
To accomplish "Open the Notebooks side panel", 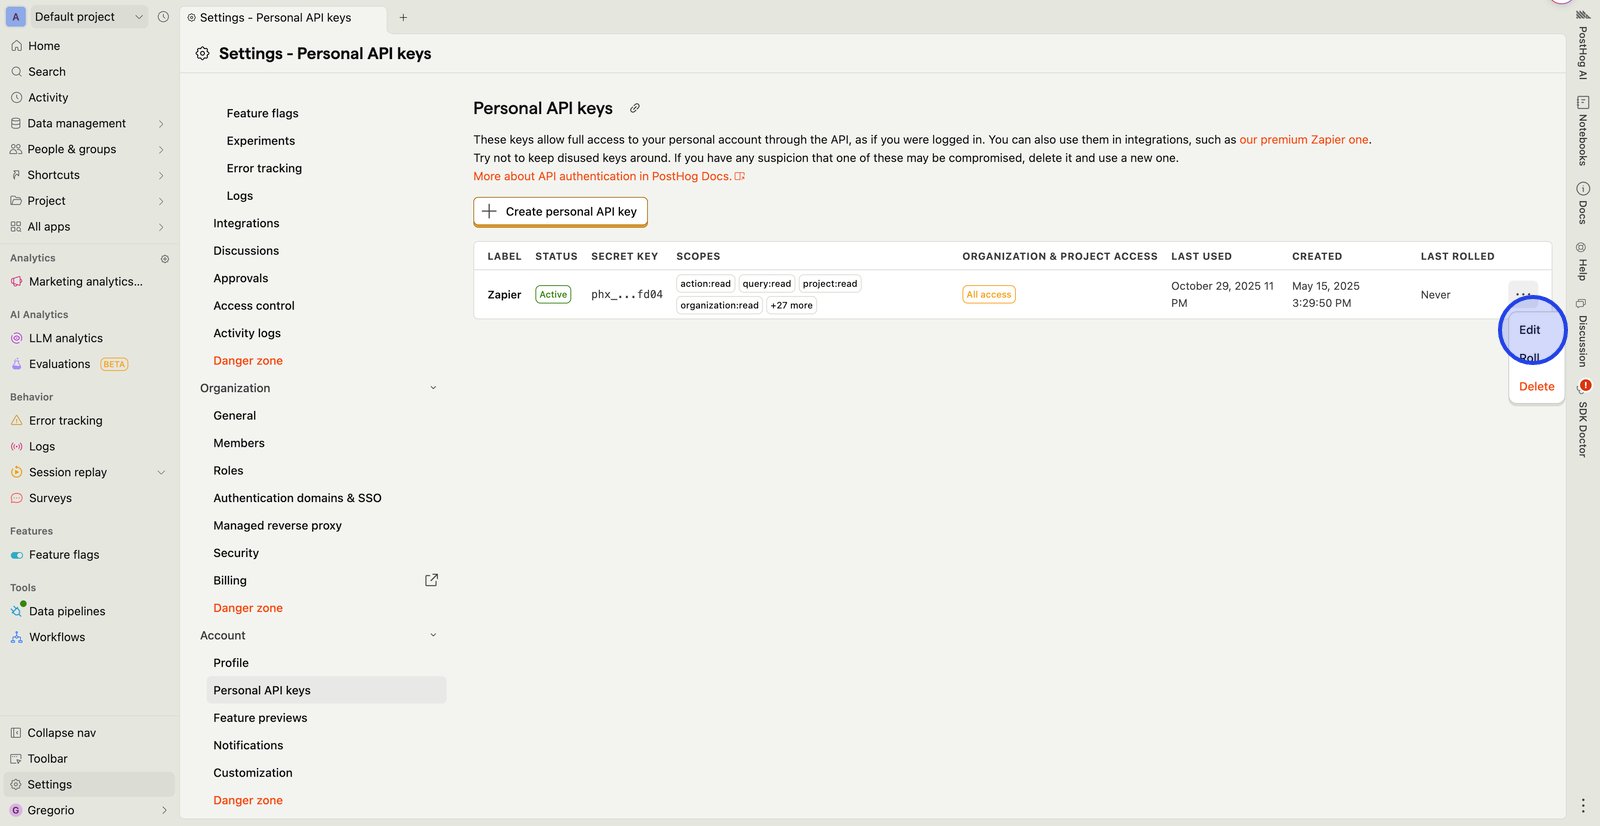I will (x=1583, y=130).
